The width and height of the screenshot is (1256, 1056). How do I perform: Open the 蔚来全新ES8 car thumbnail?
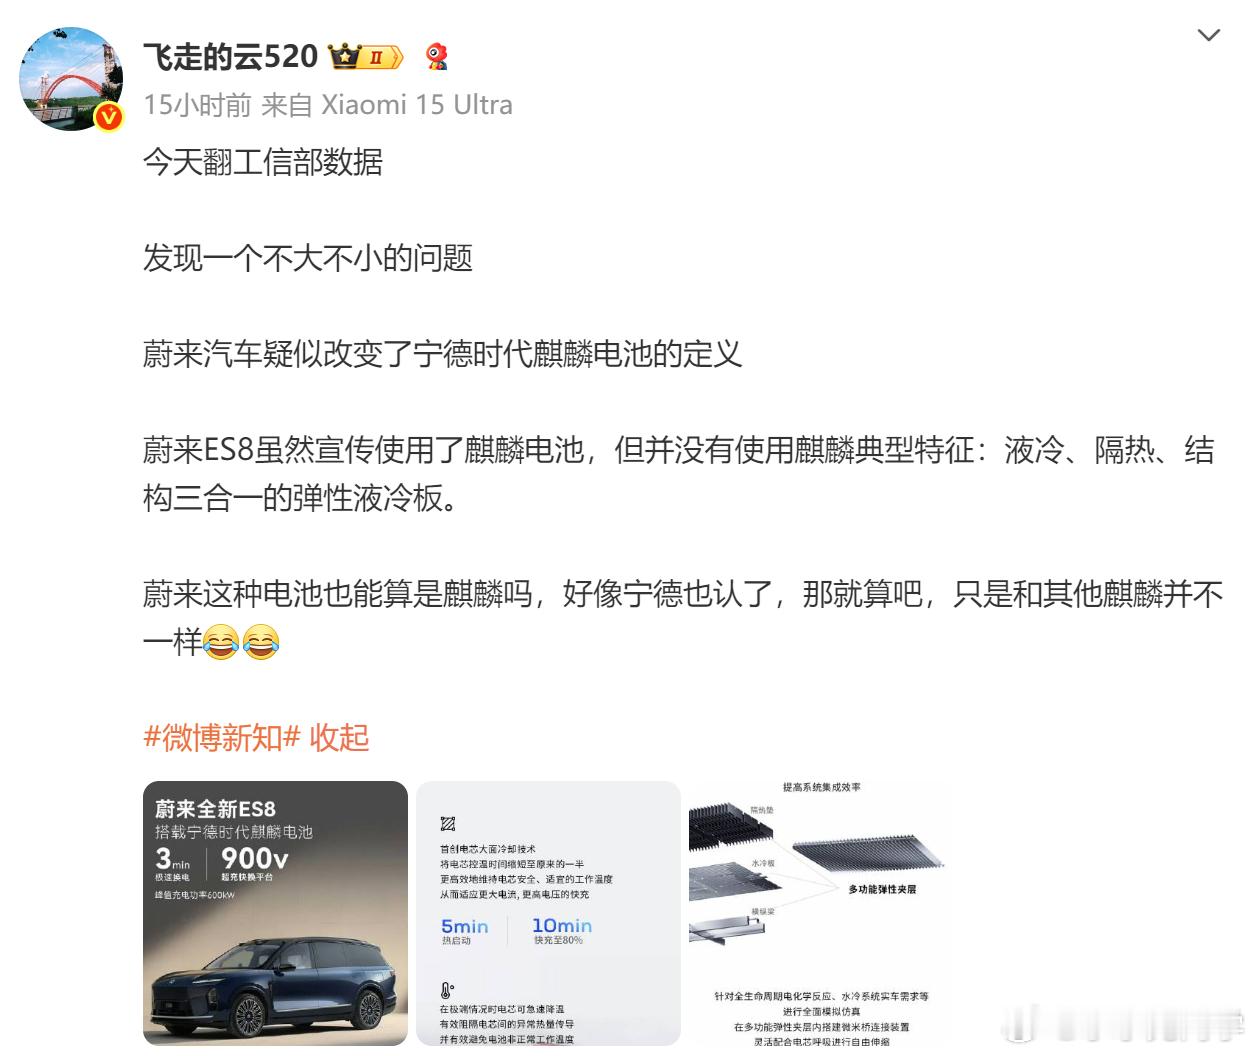click(275, 913)
